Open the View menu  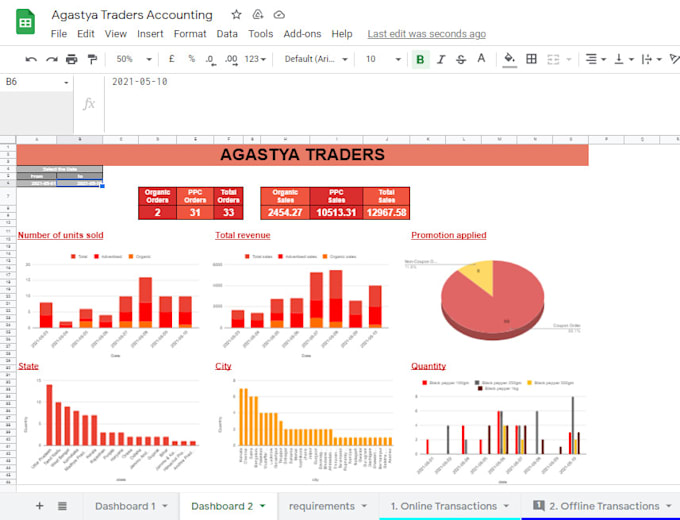pos(115,34)
